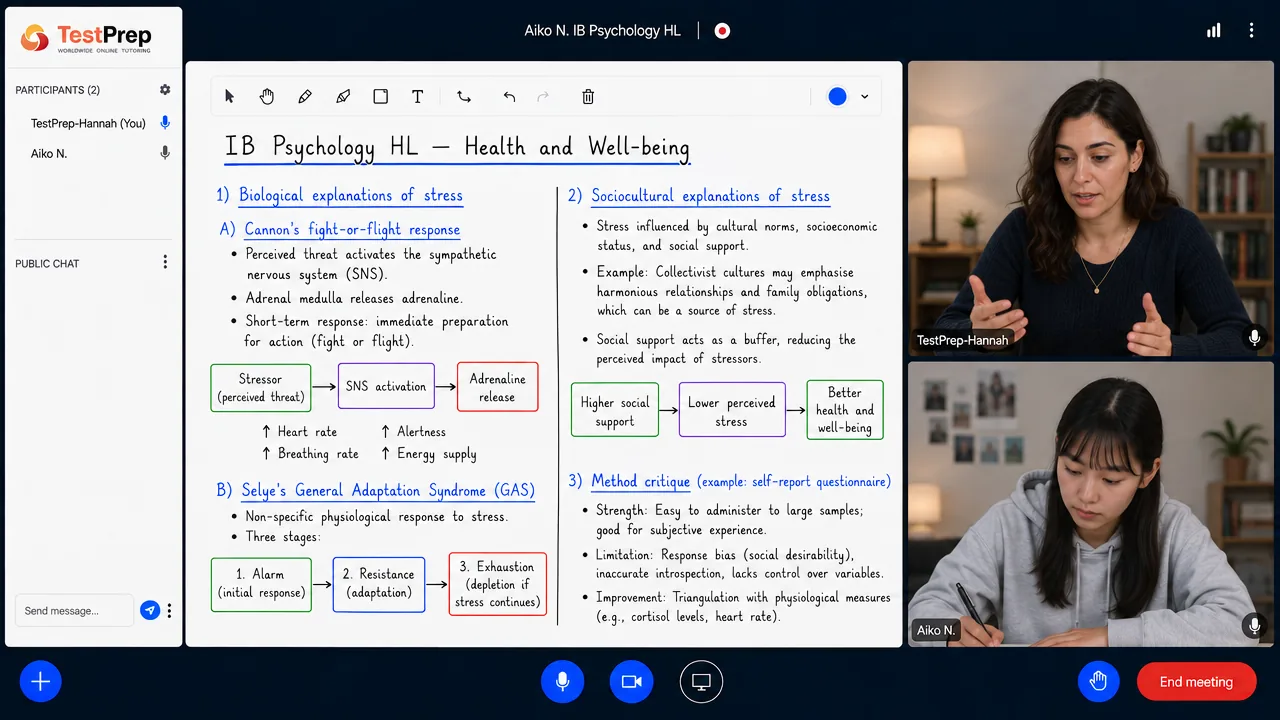Click the TestPrep logo

coord(86,38)
